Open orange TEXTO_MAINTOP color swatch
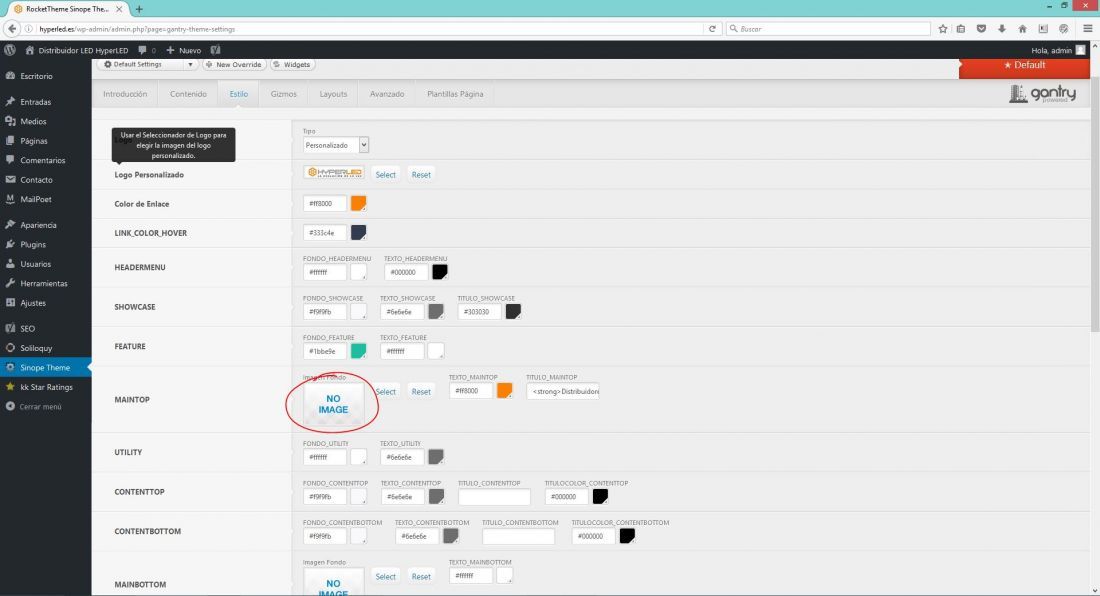1100x596 pixels. tap(504, 391)
